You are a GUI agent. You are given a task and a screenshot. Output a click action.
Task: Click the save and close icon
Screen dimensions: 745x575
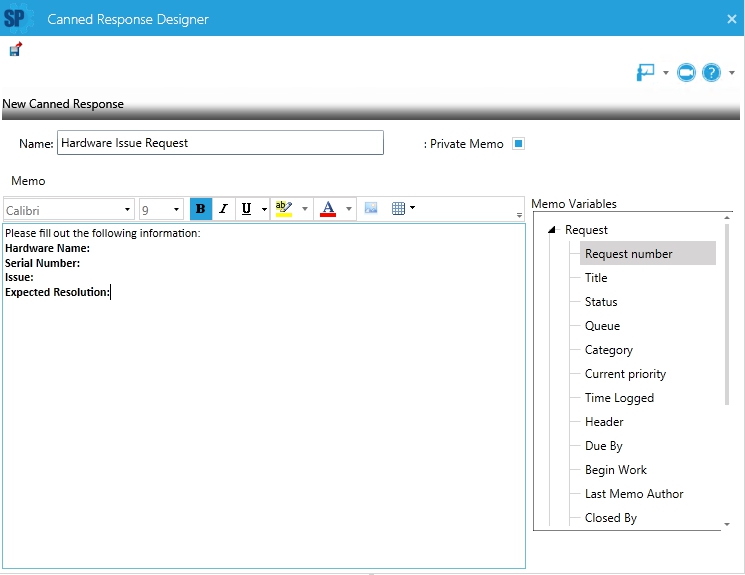(x=15, y=50)
